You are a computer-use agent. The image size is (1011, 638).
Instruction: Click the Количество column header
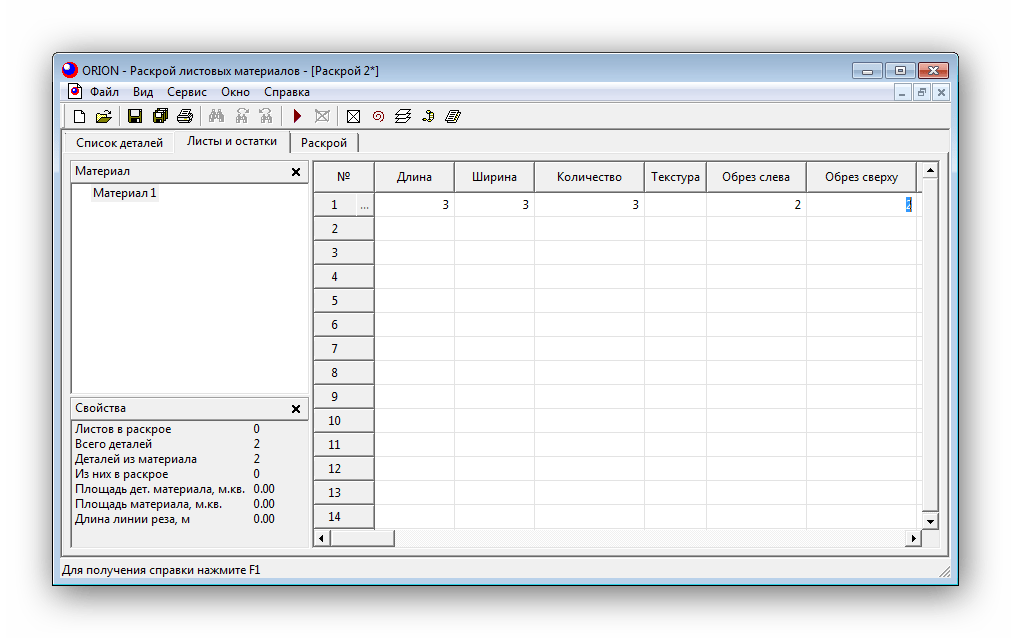(x=589, y=177)
